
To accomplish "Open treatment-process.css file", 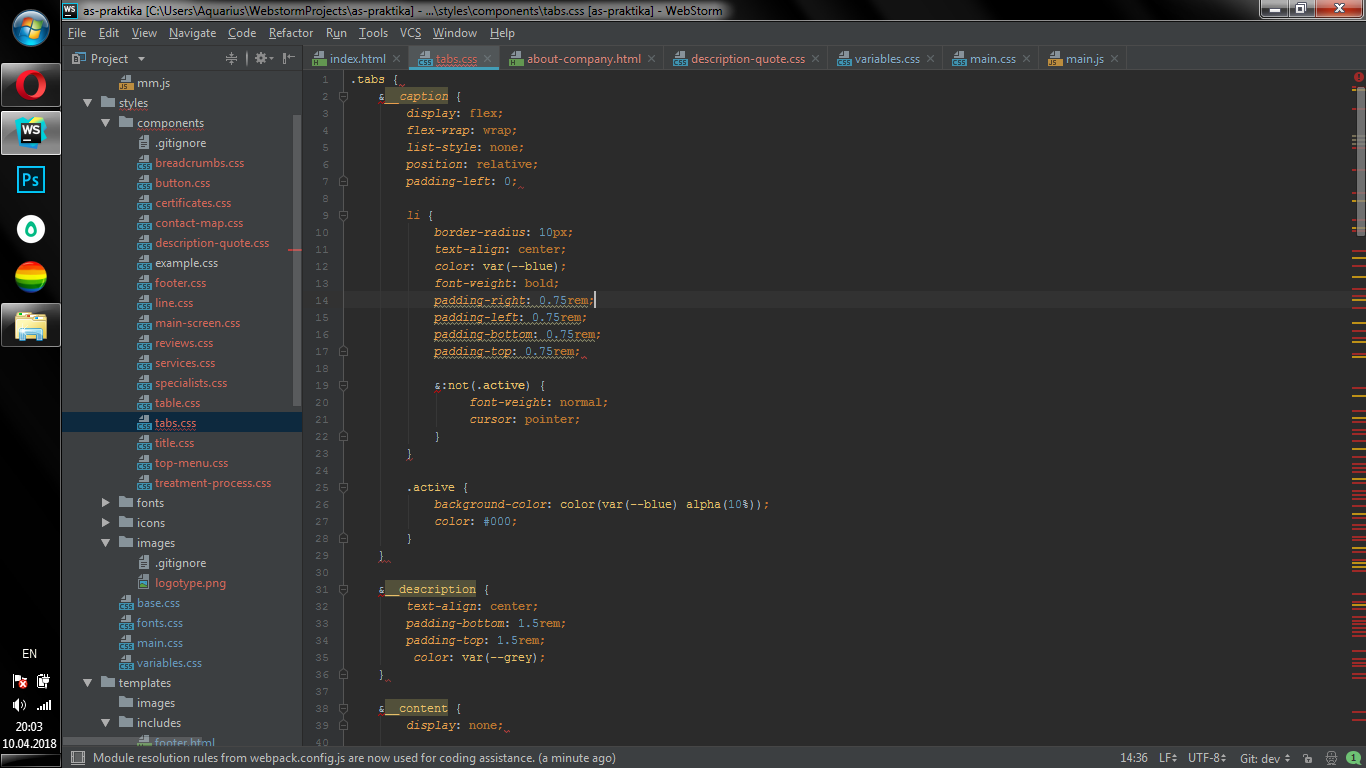I will tap(213, 483).
